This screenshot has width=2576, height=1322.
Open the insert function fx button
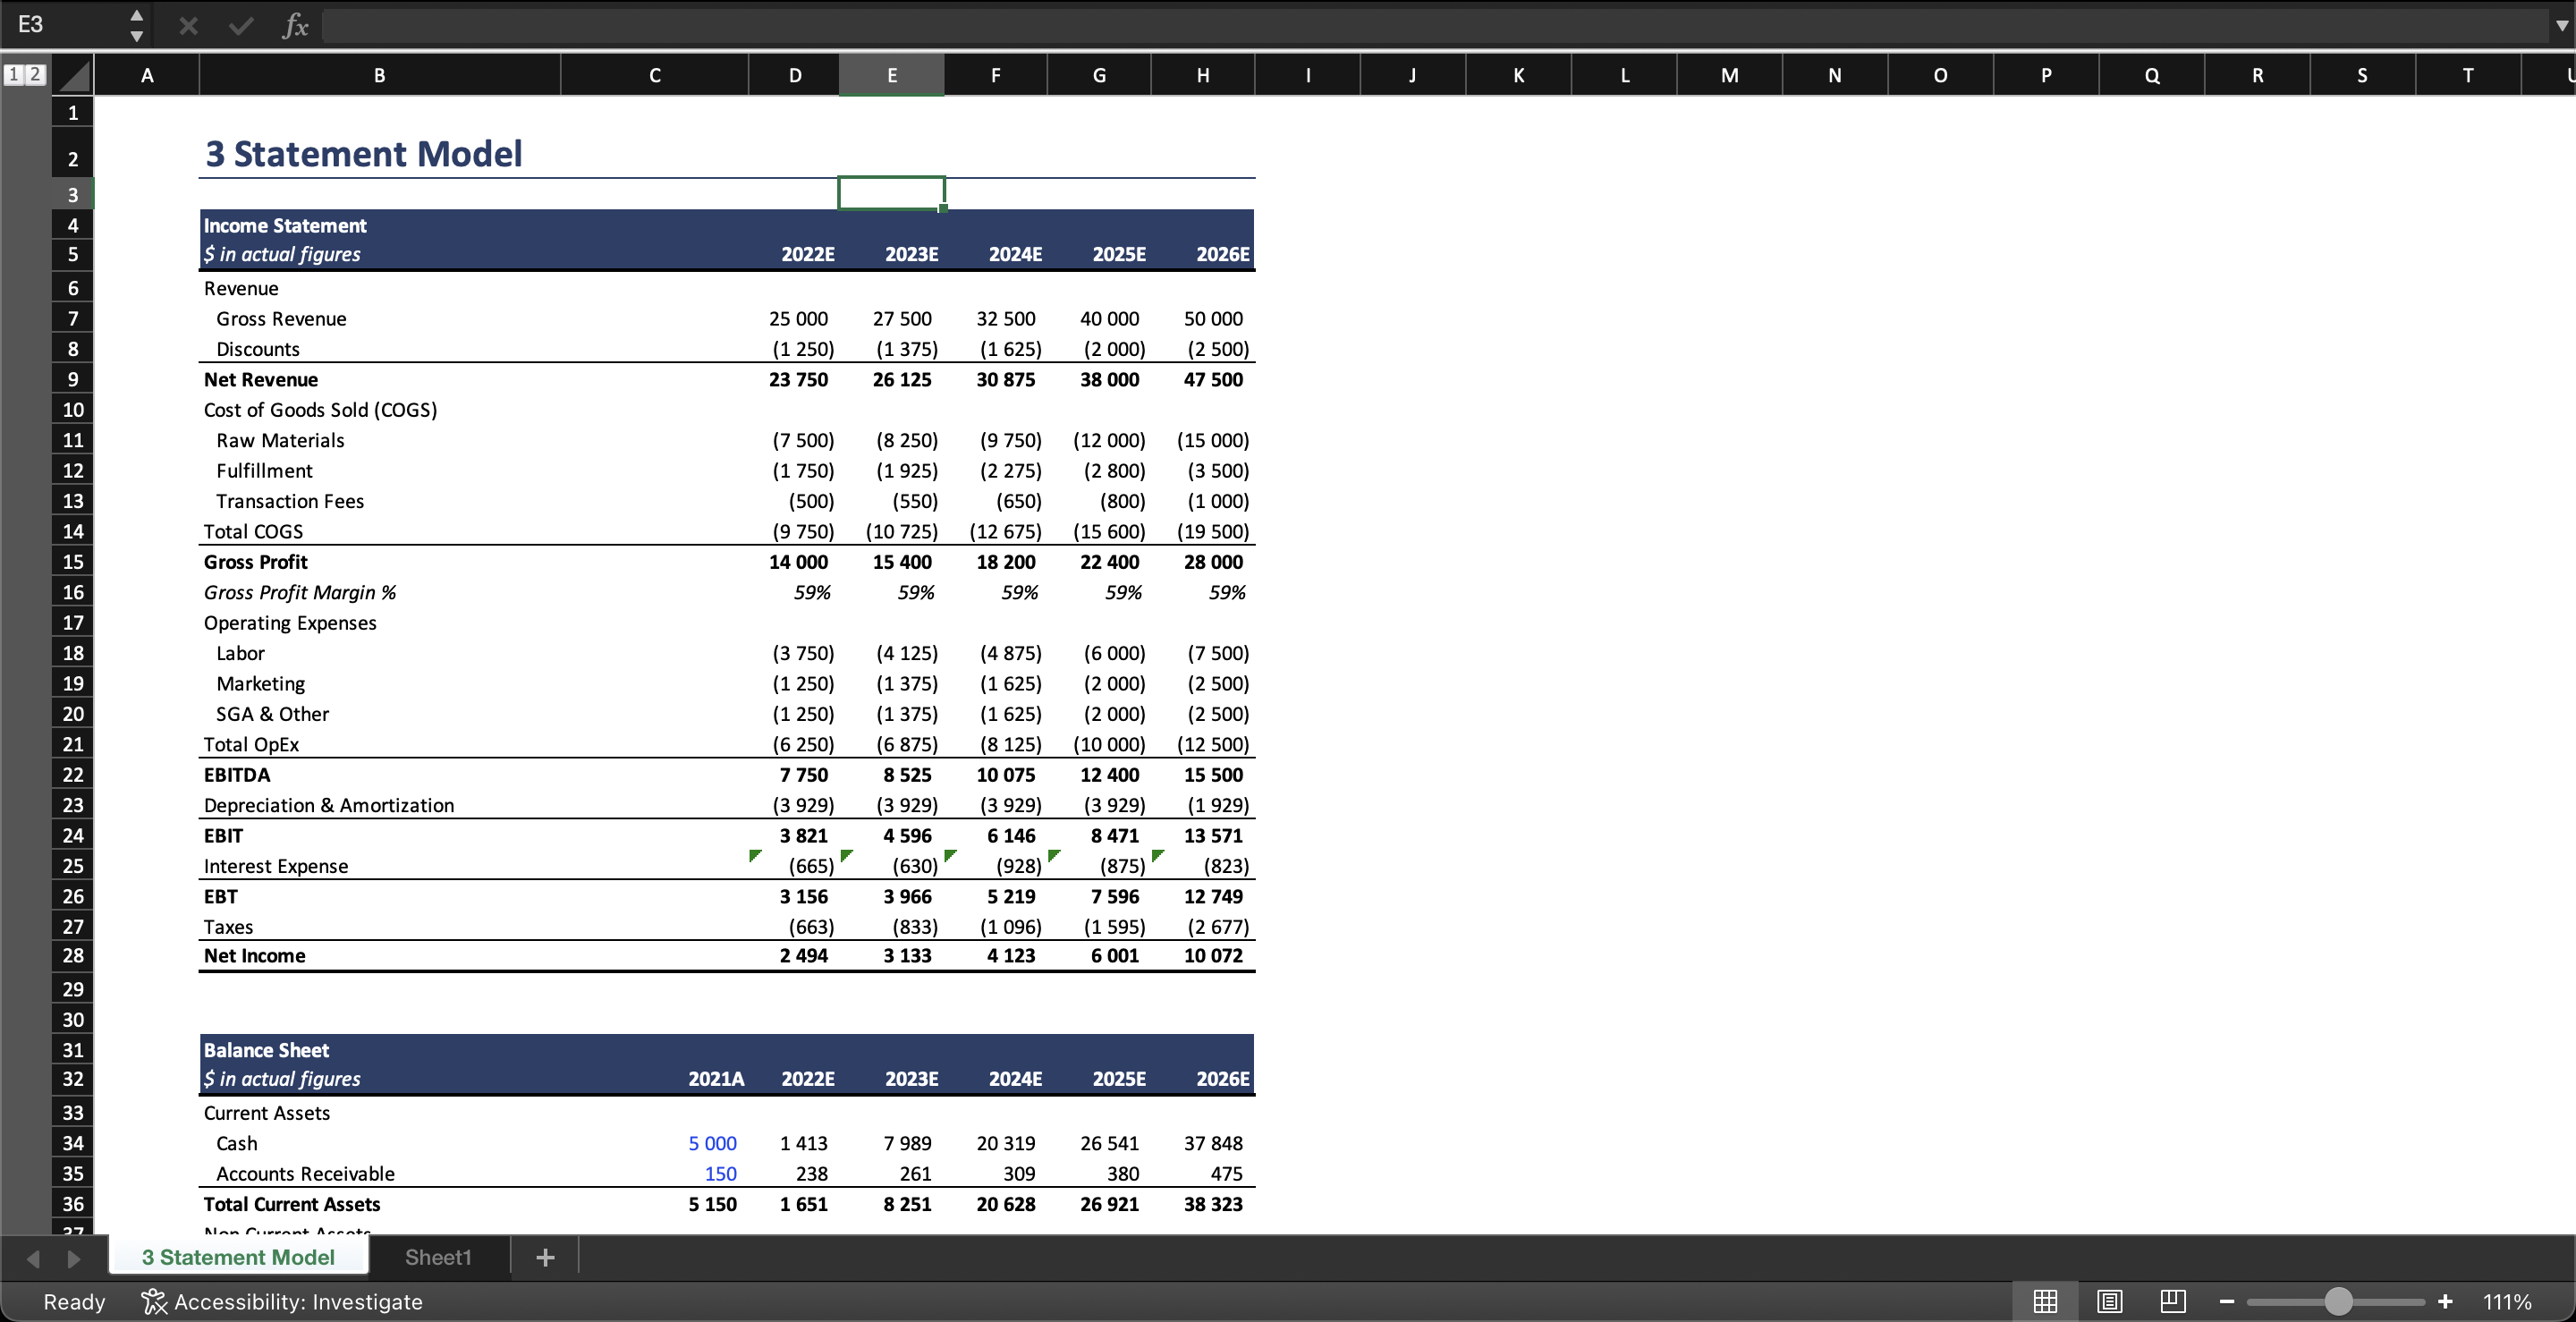(295, 25)
